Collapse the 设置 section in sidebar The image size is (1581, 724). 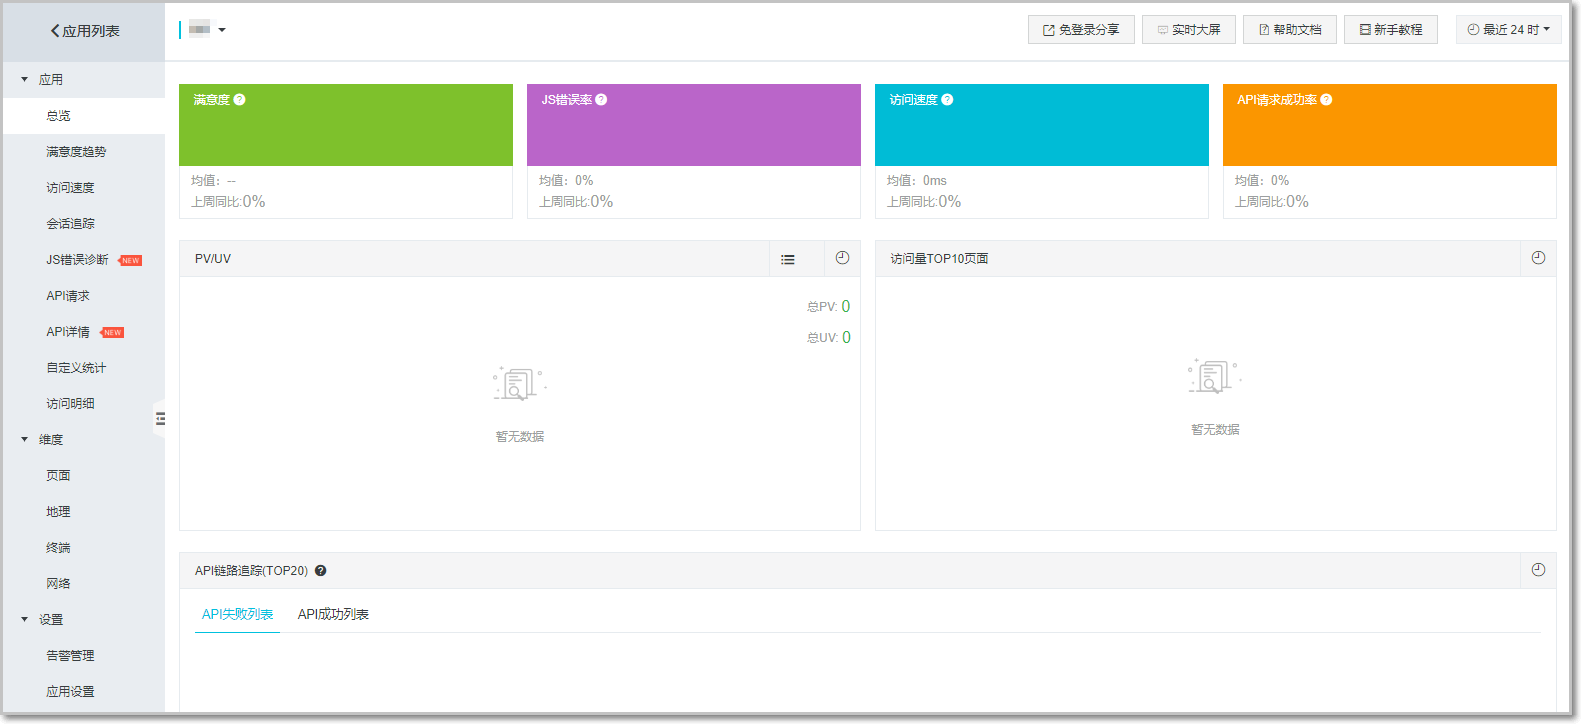click(25, 620)
